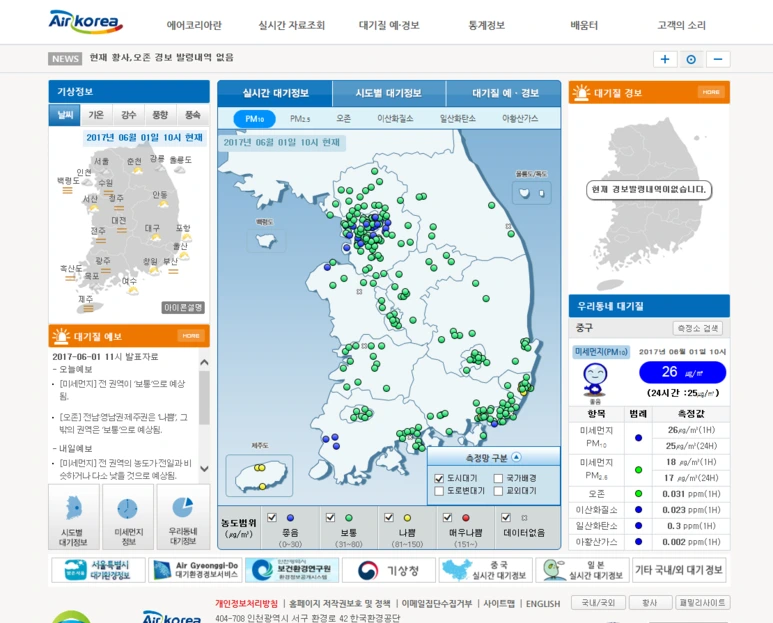773x623 pixels.
Task: Select the 오존 pollutant tab
Action: [344, 119]
